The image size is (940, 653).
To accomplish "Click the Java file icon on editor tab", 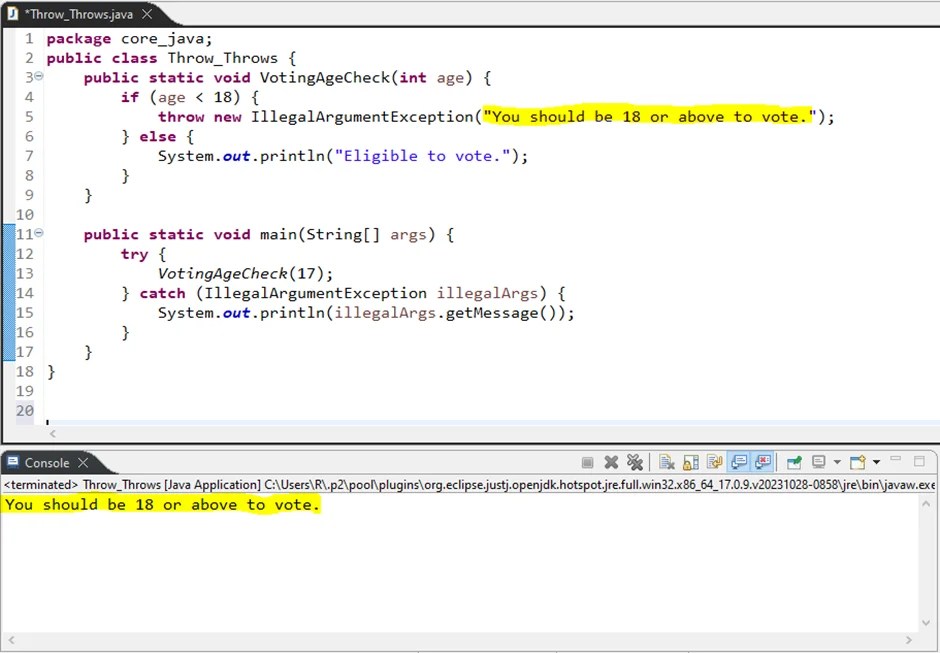I will point(13,14).
